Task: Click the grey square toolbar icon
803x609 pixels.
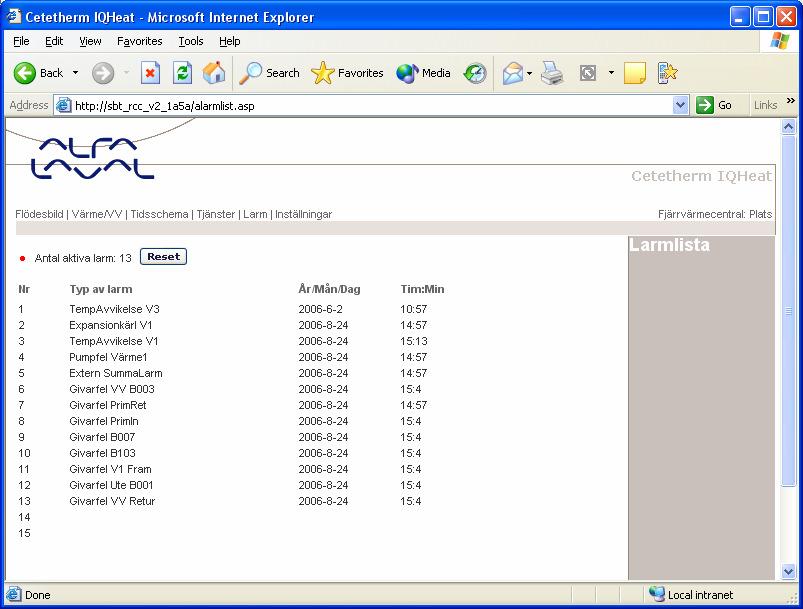Action: click(x=588, y=73)
